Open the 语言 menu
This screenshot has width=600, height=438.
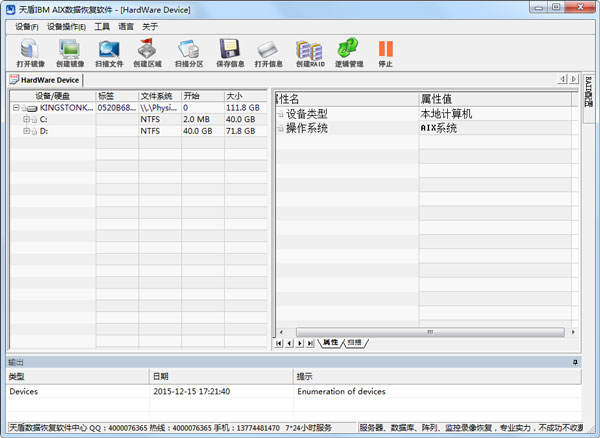pos(126,26)
